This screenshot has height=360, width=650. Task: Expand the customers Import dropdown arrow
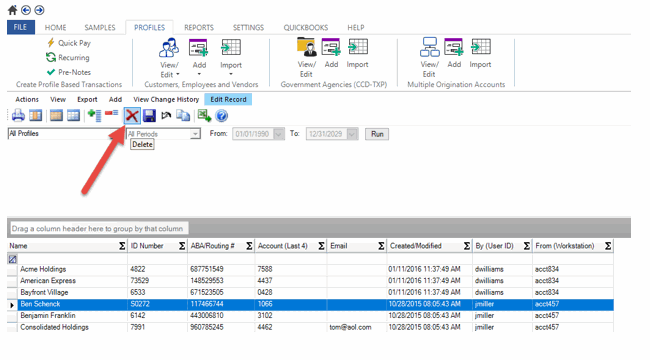tap(231, 75)
